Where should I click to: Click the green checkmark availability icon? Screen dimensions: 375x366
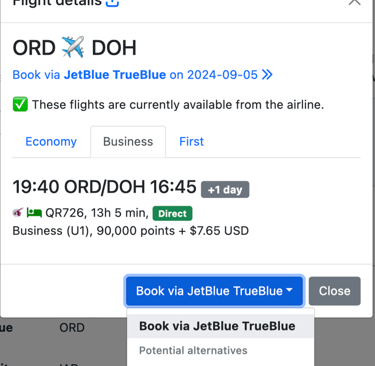pyautogui.click(x=20, y=105)
